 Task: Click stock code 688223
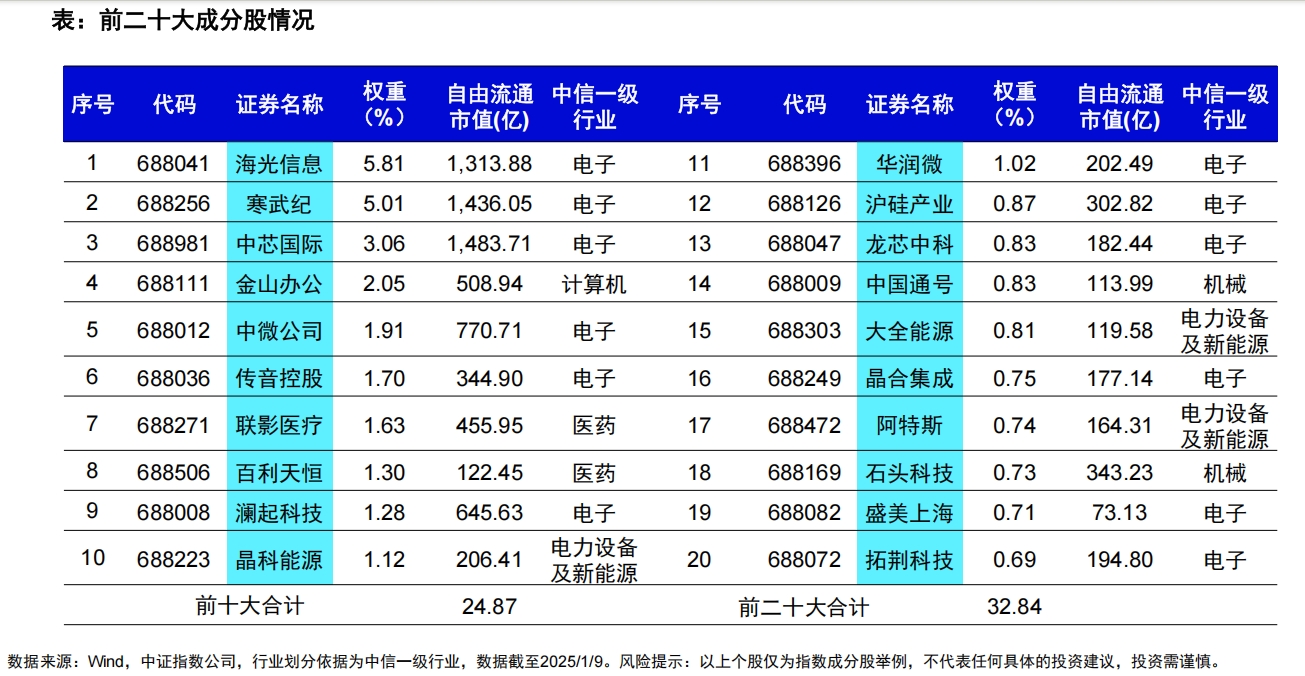pyautogui.click(x=174, y=560)
